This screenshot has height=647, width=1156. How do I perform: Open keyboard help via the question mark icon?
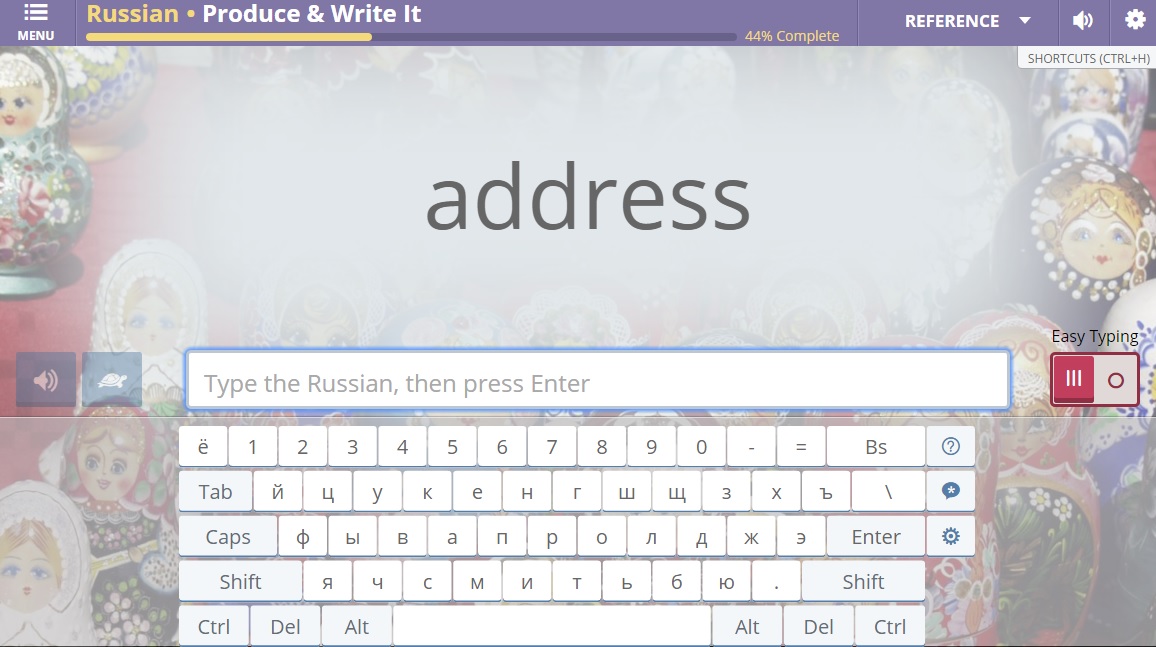click(x=950, y=446)
